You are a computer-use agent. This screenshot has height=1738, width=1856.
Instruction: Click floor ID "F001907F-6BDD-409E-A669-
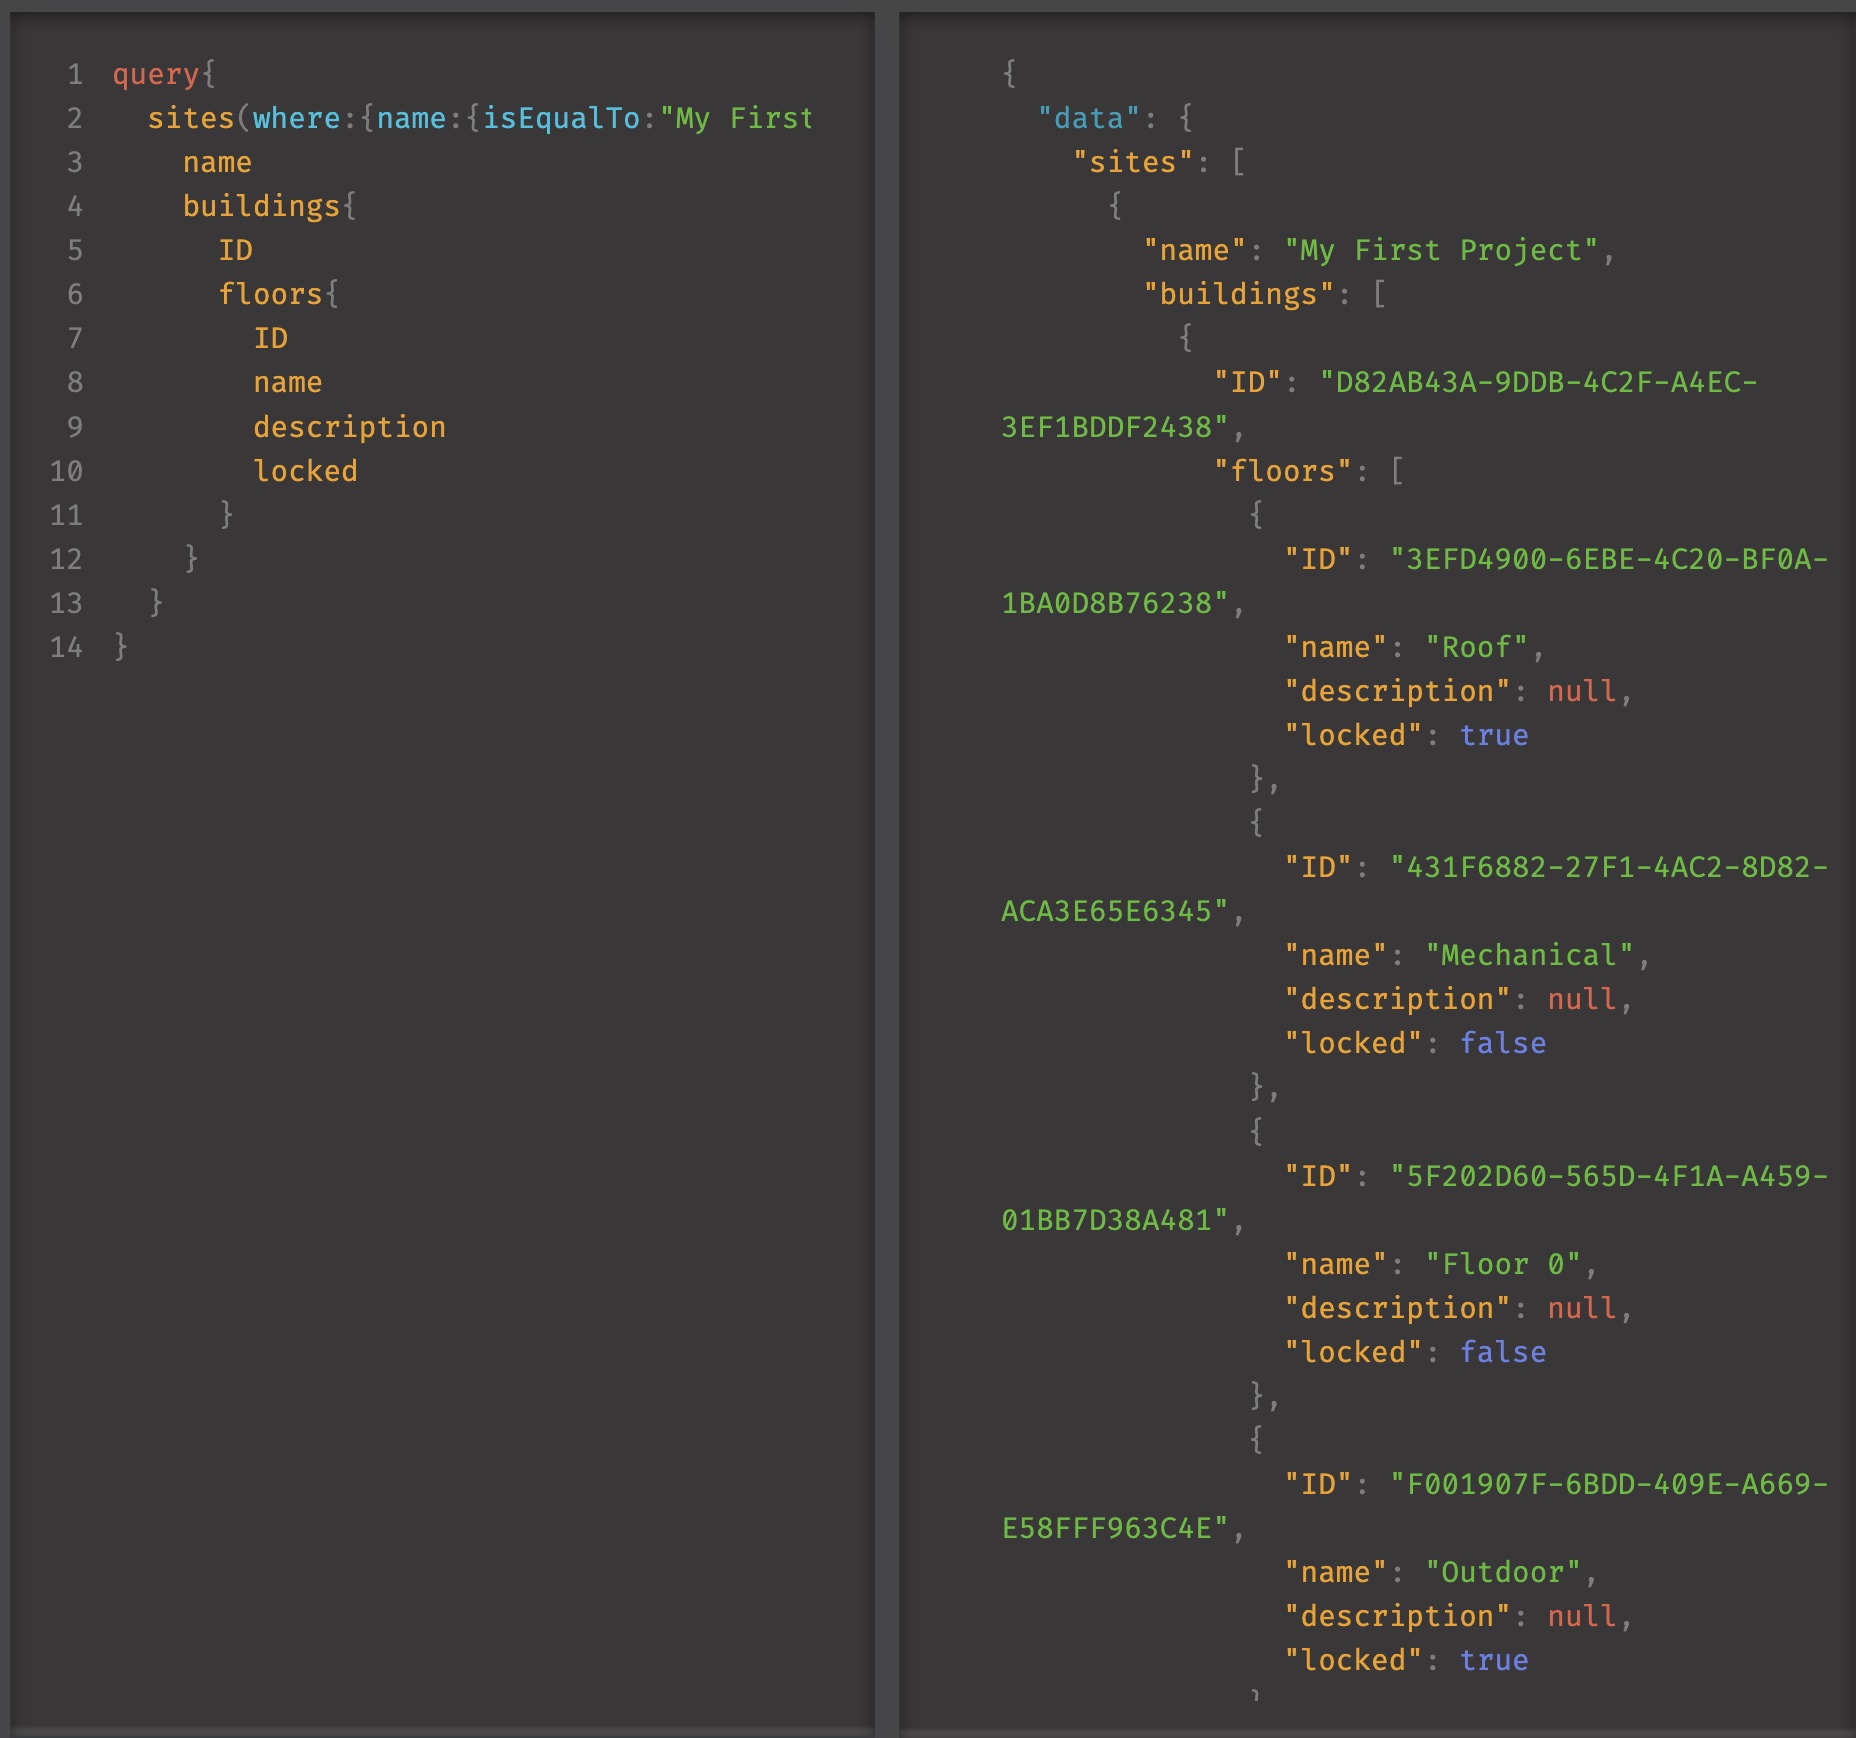coord(1609,1484)
